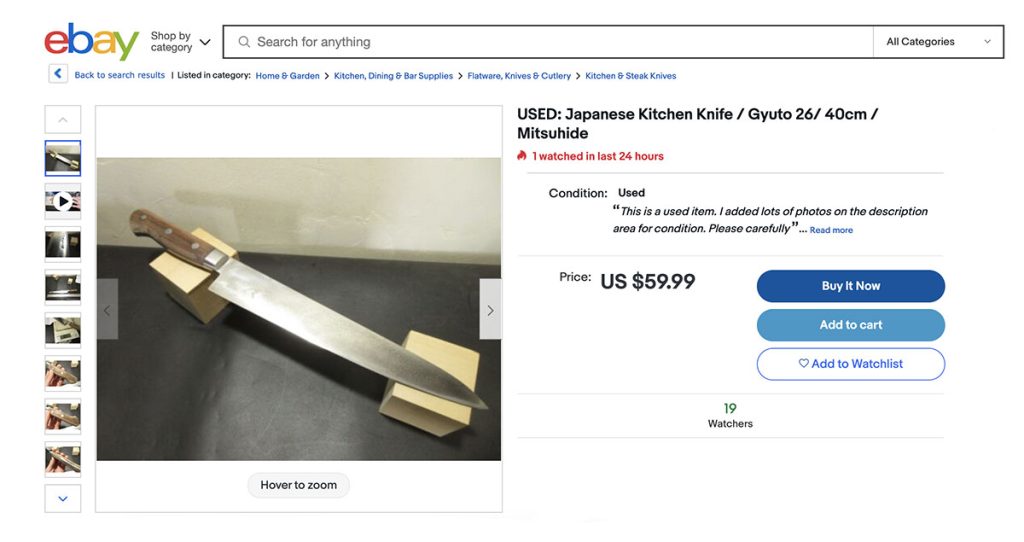This screenshot has width=1024, height=542.
Task: Show previous image with left arrow
Action: (107, 310)
